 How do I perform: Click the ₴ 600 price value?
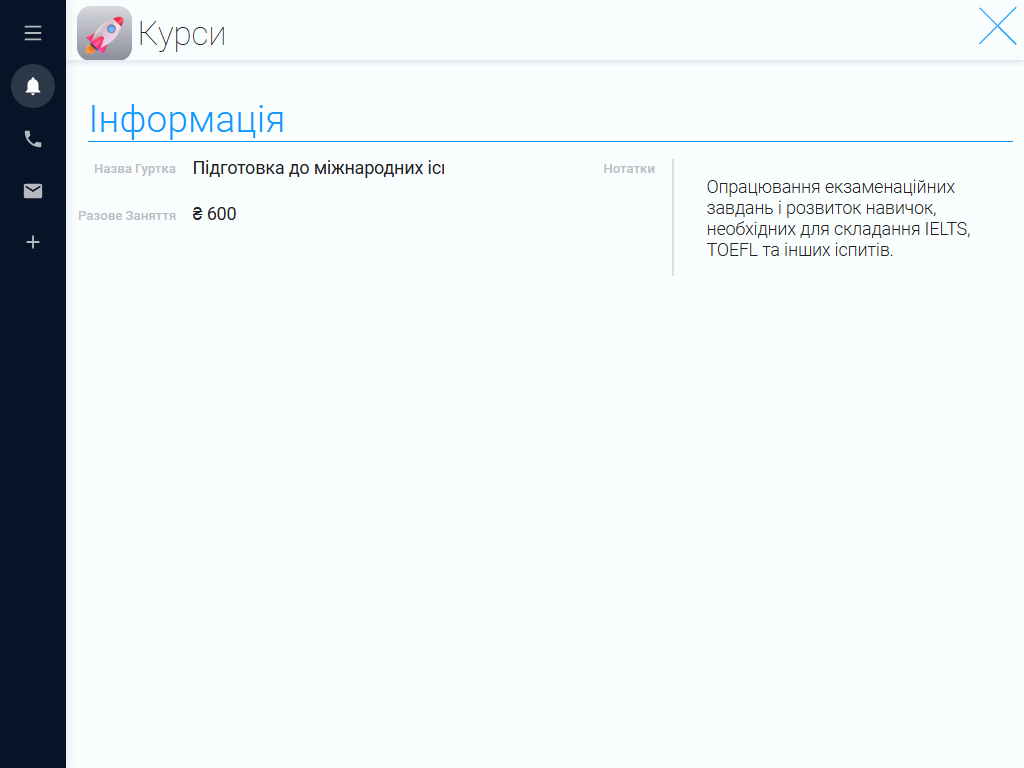tap(214, 214)
